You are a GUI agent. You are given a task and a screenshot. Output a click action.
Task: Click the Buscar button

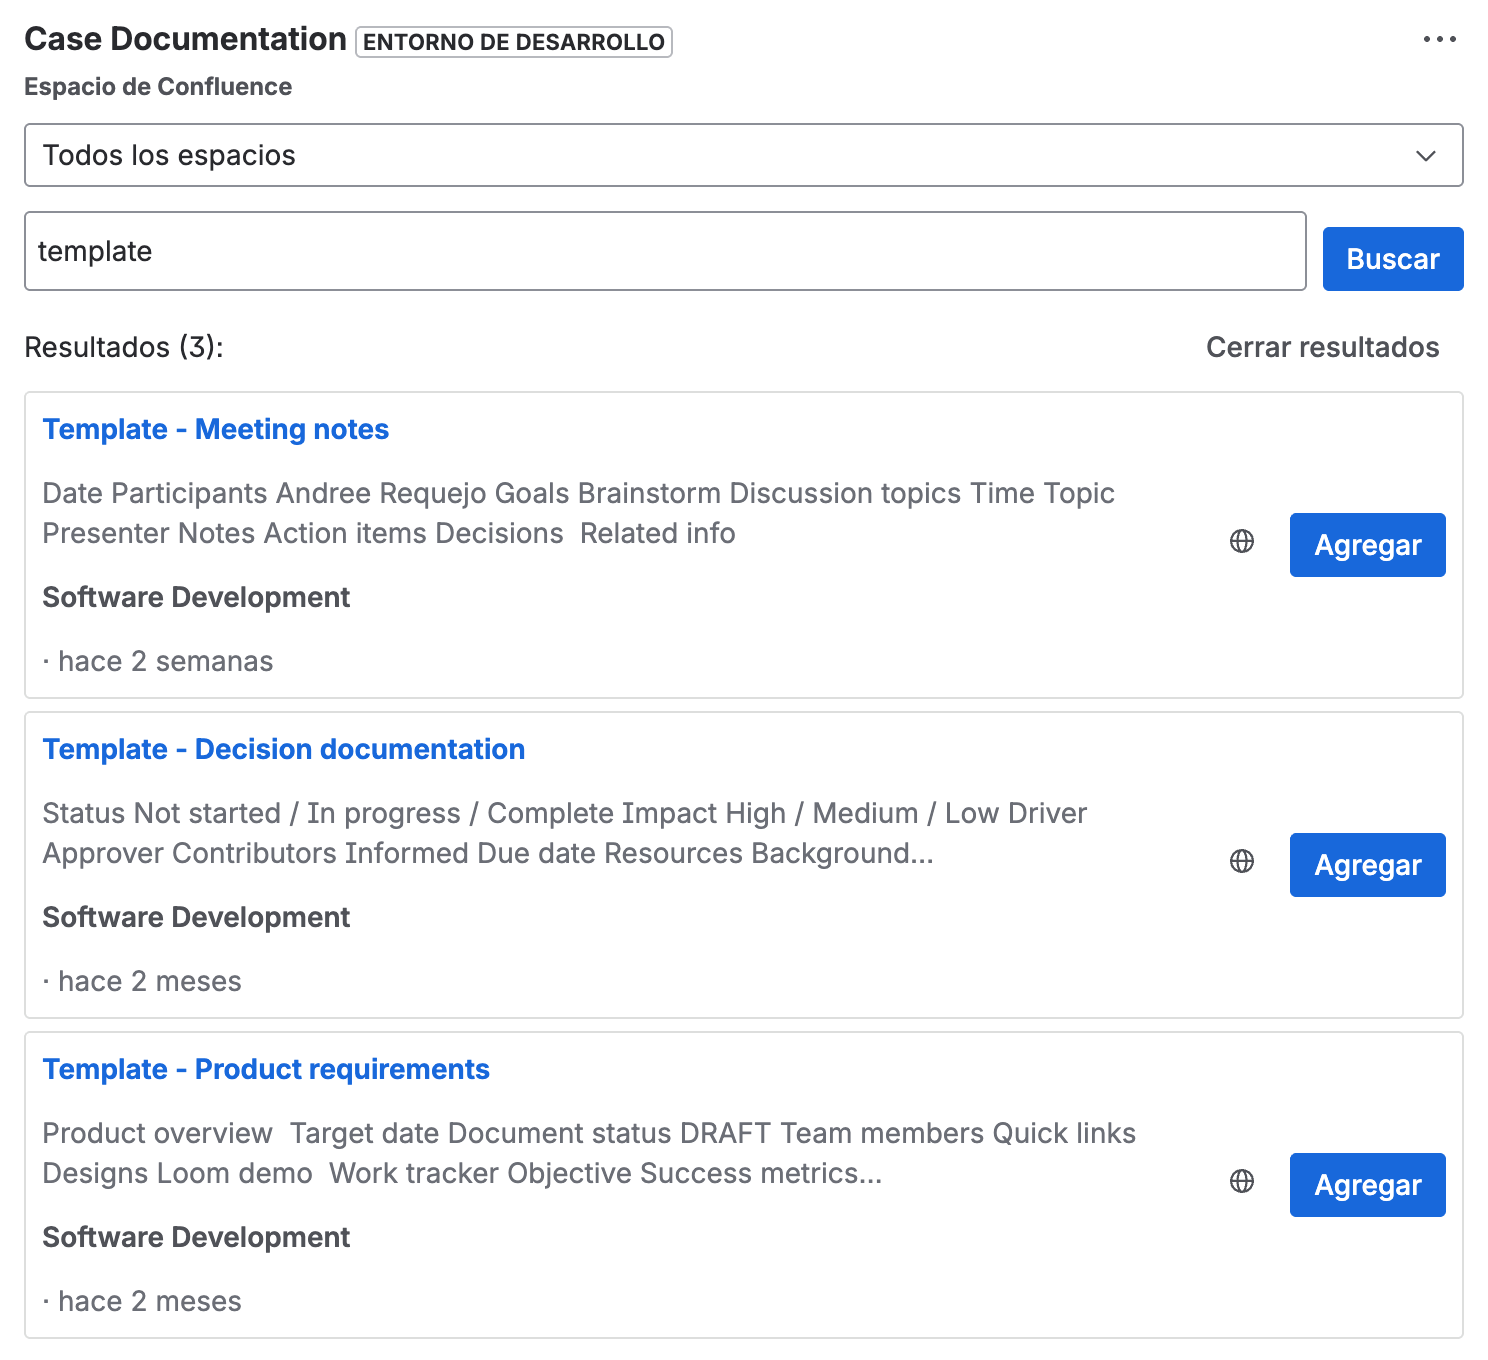tap(1393, 259)
